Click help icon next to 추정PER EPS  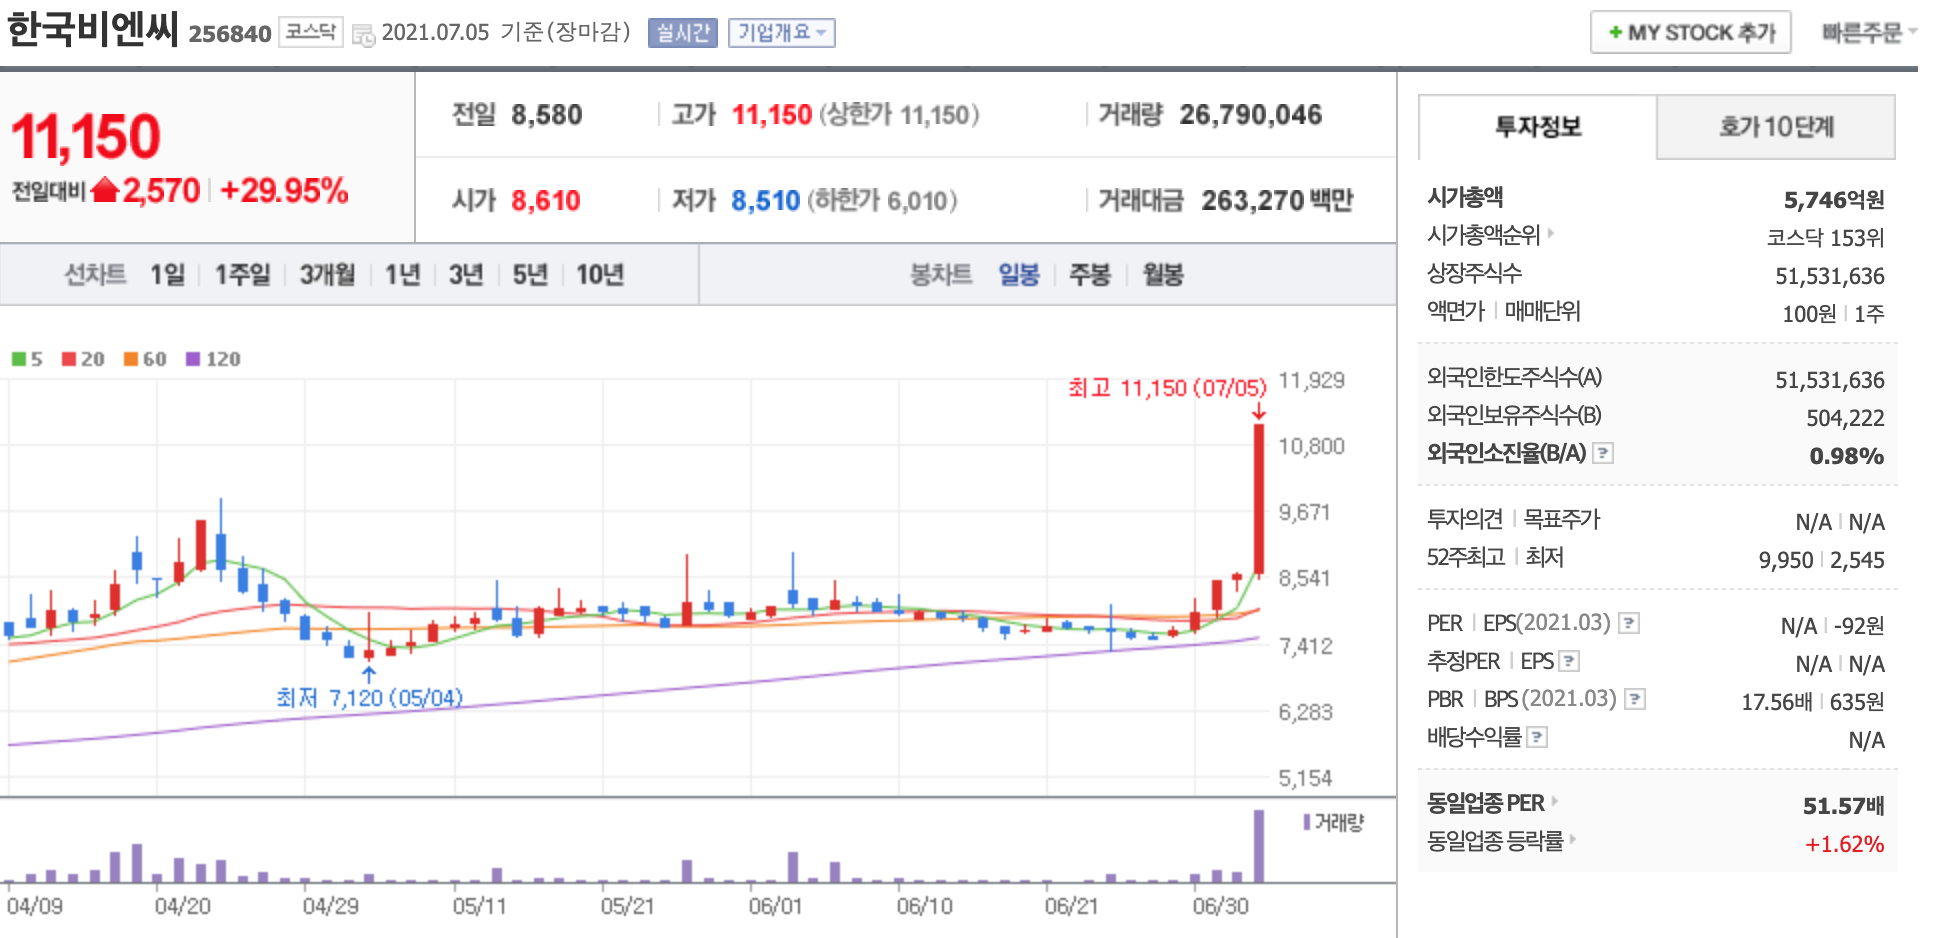click(1570, 661)
